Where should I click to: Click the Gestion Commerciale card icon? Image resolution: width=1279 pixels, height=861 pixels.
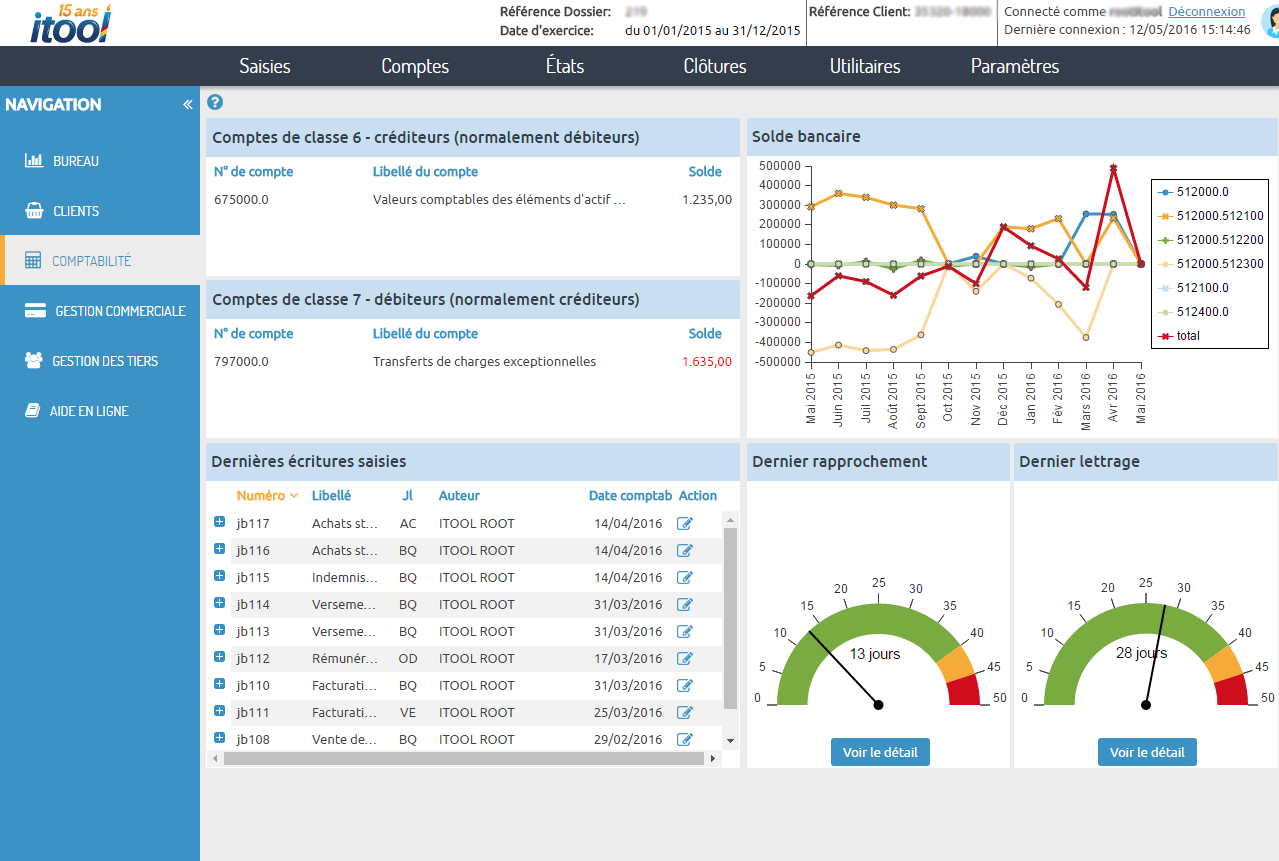(34, 311)
